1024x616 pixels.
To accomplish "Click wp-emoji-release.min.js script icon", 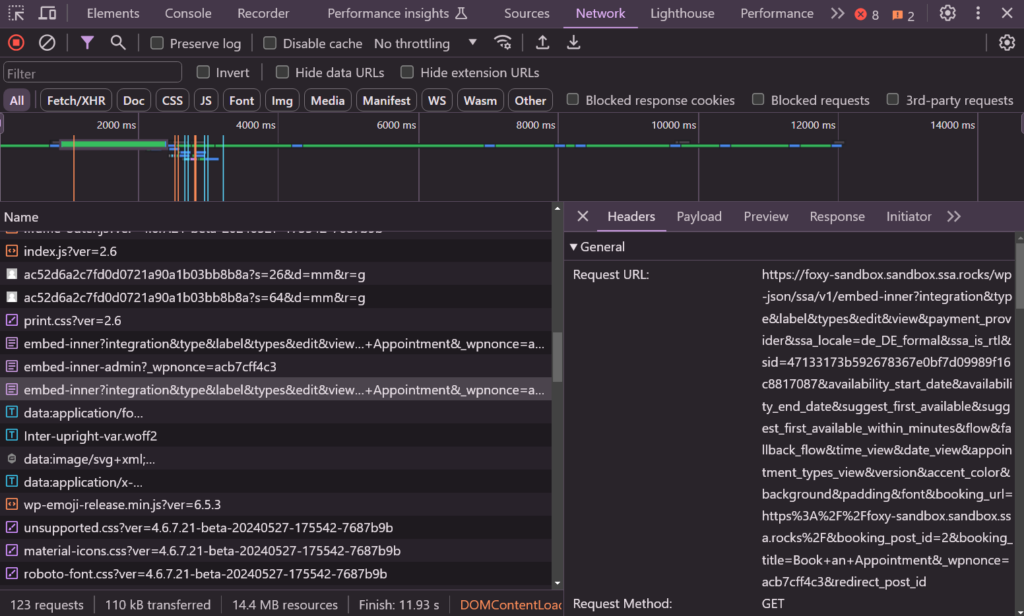I will click(12, 504).
